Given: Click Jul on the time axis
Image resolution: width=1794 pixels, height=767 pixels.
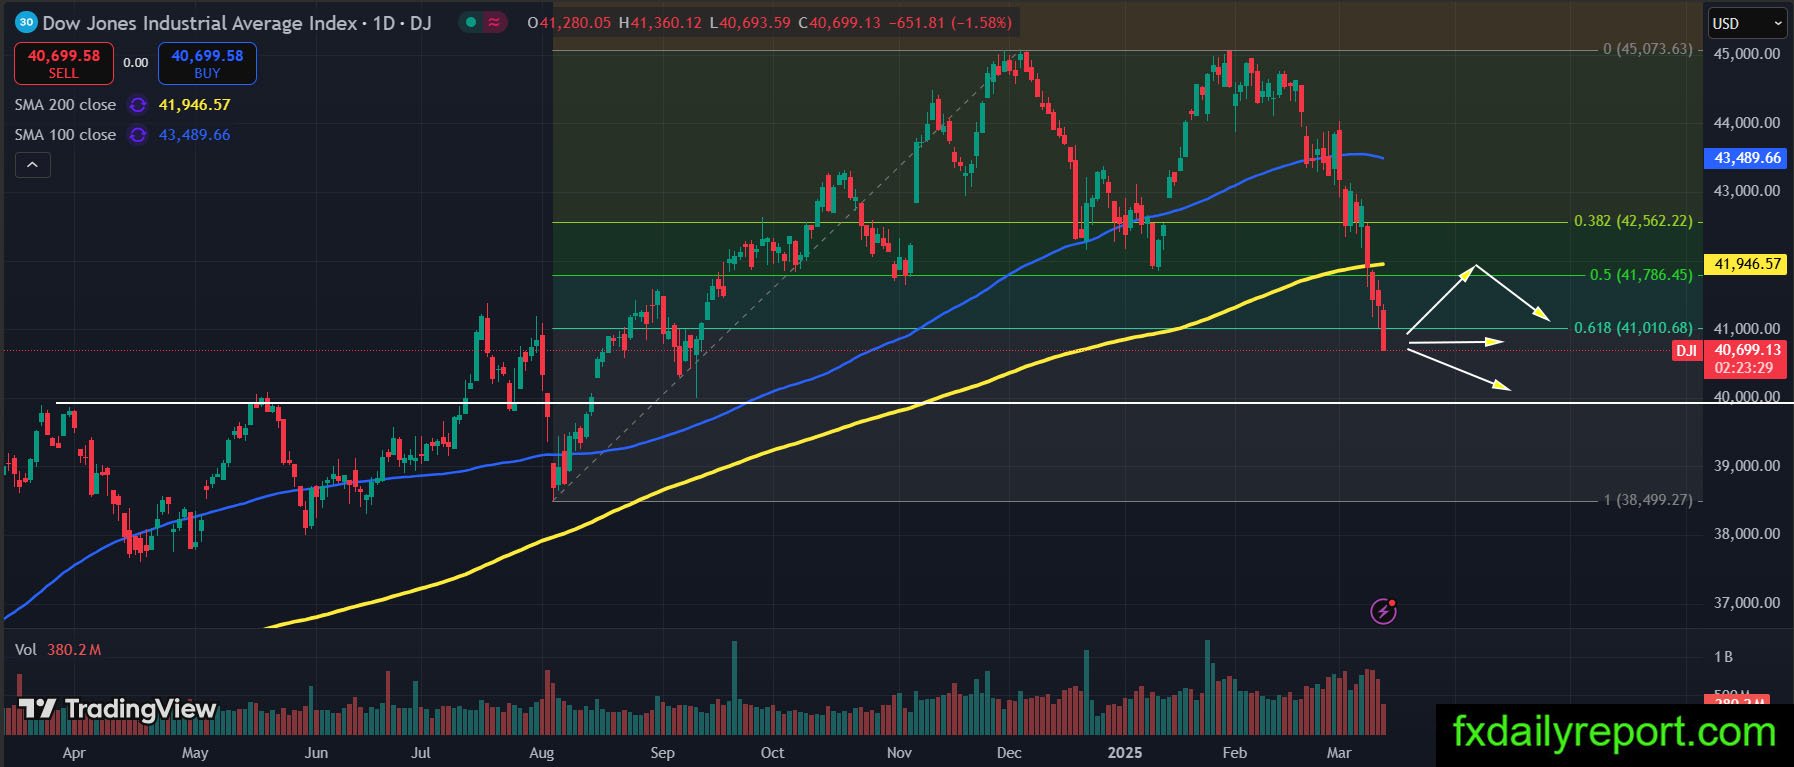Looking at the screenshot, I should (x=421, y=753).
